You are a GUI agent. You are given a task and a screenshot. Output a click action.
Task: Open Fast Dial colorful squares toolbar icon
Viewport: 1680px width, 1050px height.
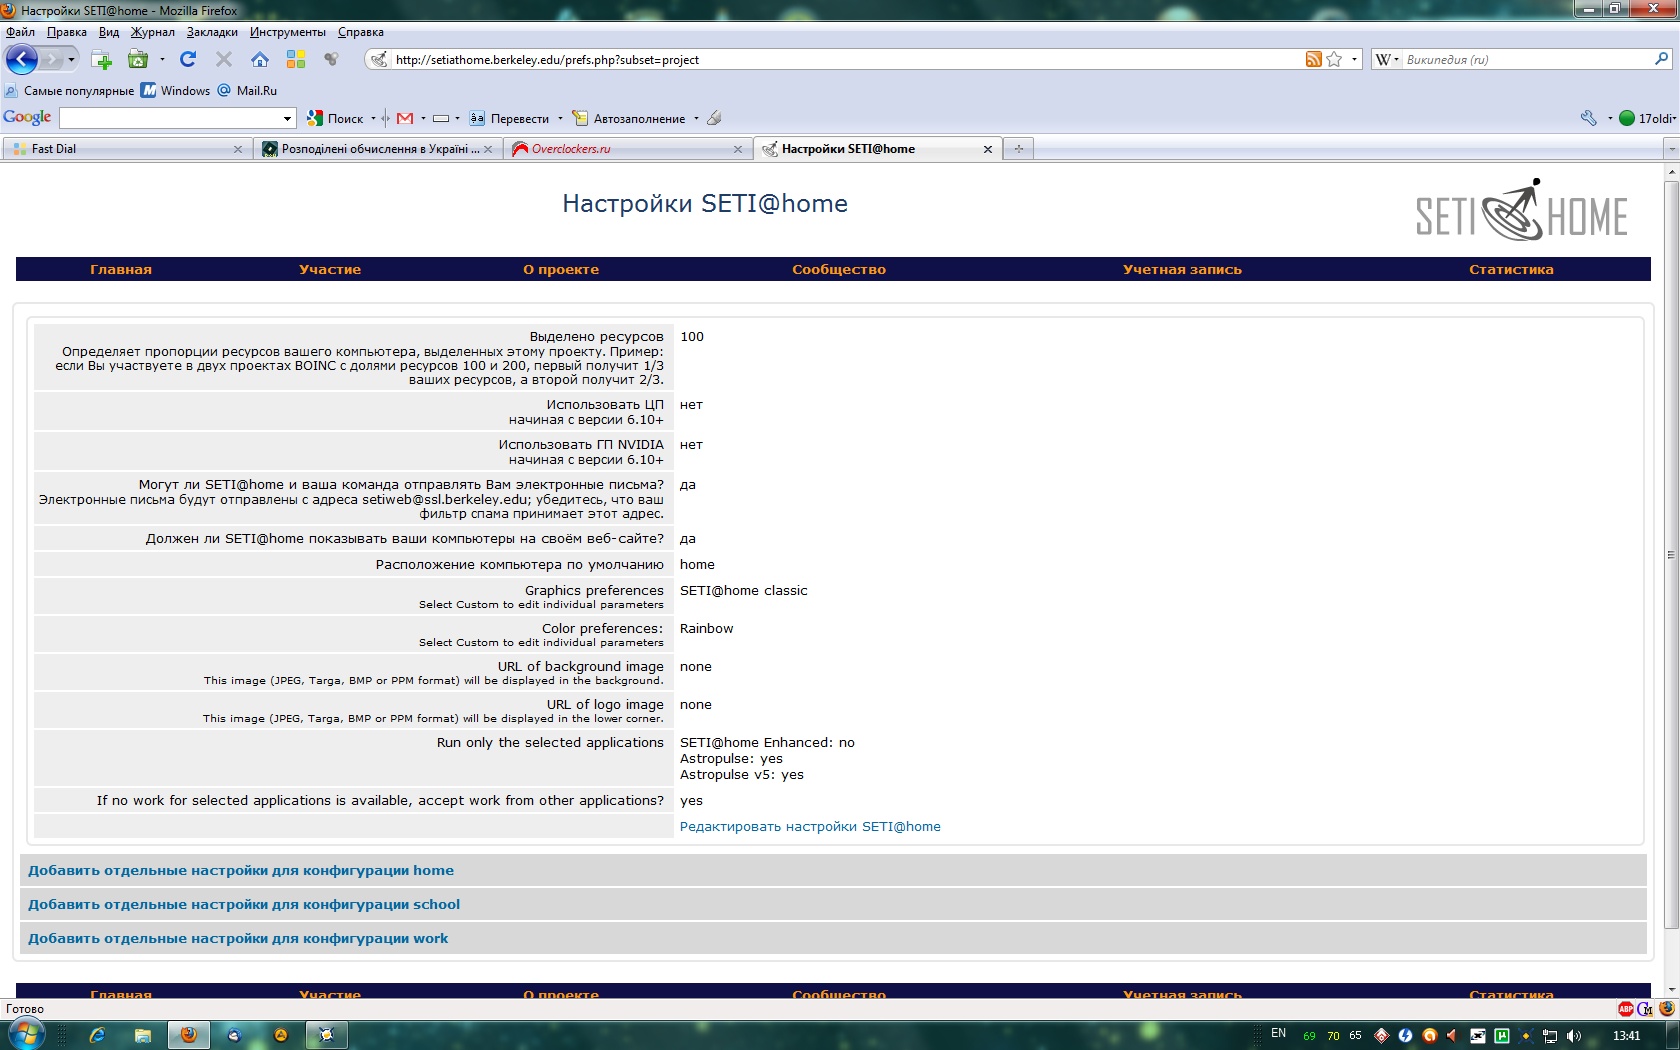click(296, 60)
